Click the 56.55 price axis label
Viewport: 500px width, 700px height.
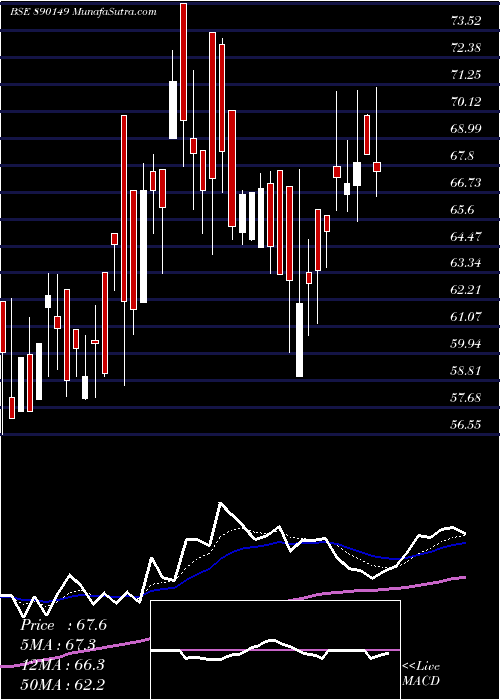click(x=466, y=424)
